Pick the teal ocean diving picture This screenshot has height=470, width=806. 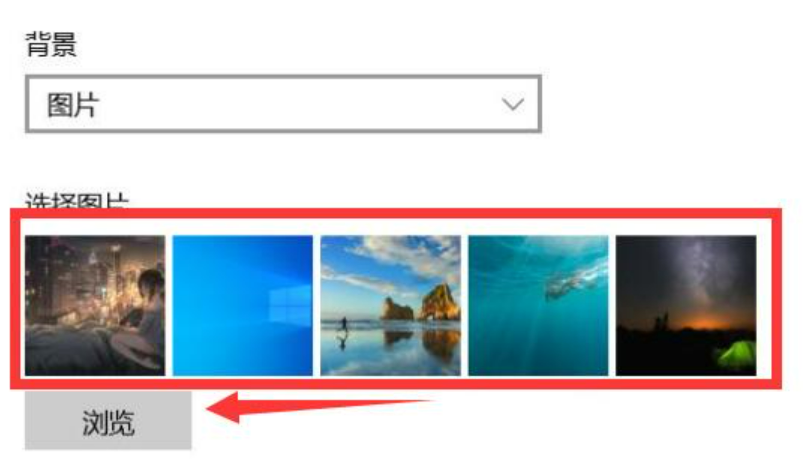[538, 305]
